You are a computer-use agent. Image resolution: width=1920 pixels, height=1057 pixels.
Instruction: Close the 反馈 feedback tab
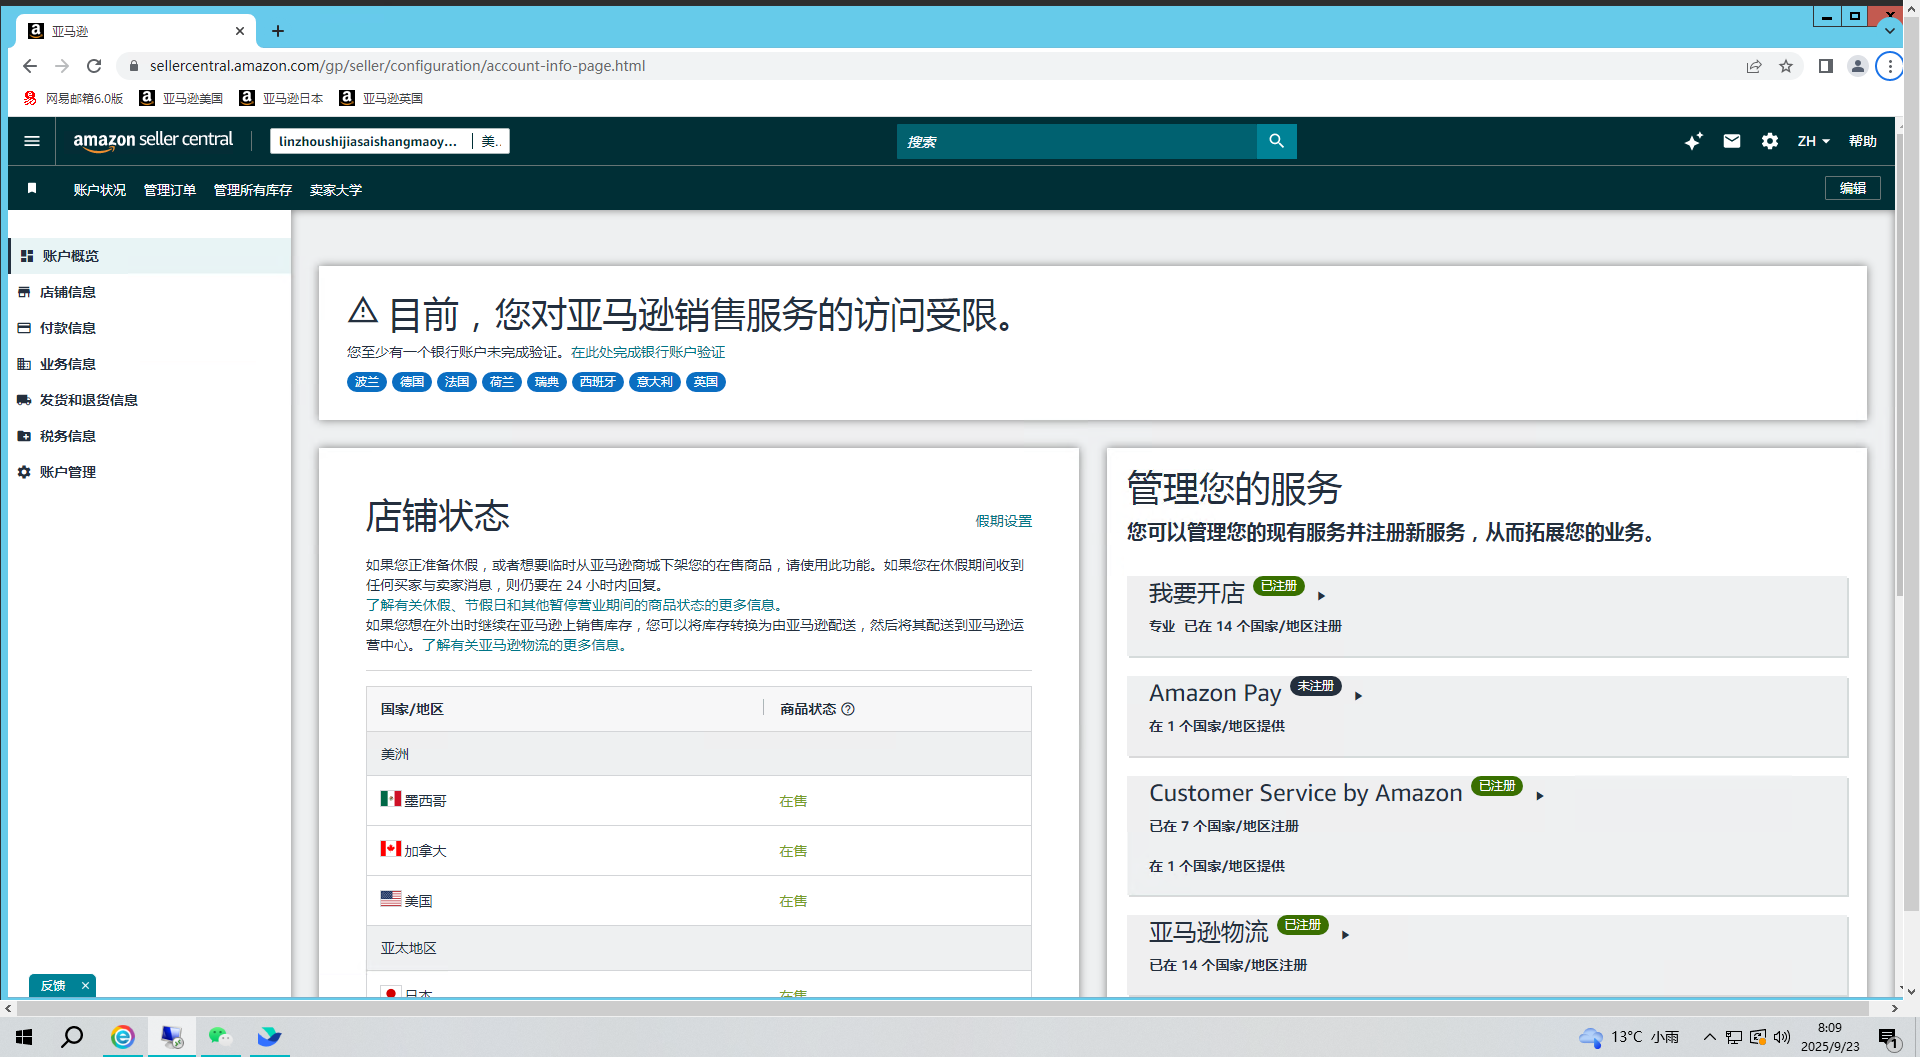85,985
